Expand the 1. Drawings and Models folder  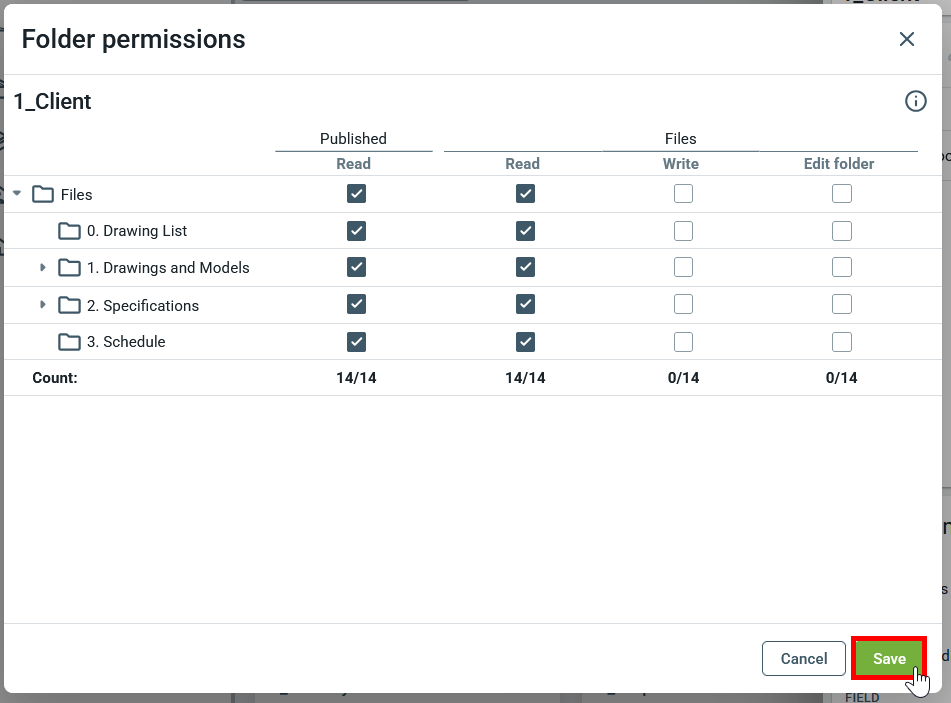[x=43, y=268]
